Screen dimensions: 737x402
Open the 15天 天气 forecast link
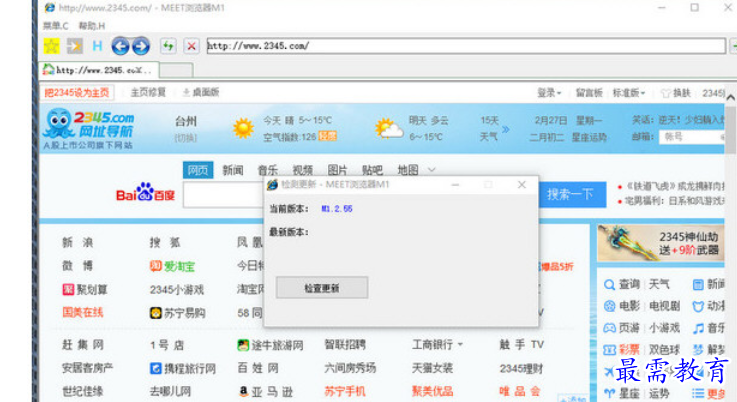click(494, 128)
